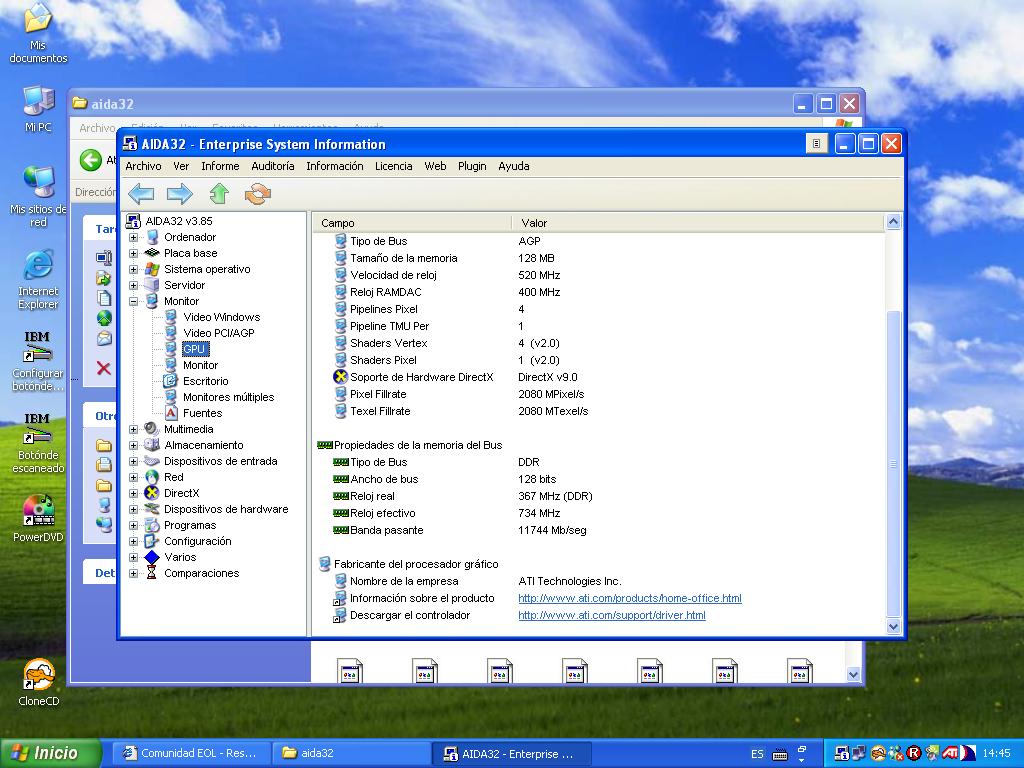Click the ATI tray icon
1024x768 pixels.
[x=950, y=753]
